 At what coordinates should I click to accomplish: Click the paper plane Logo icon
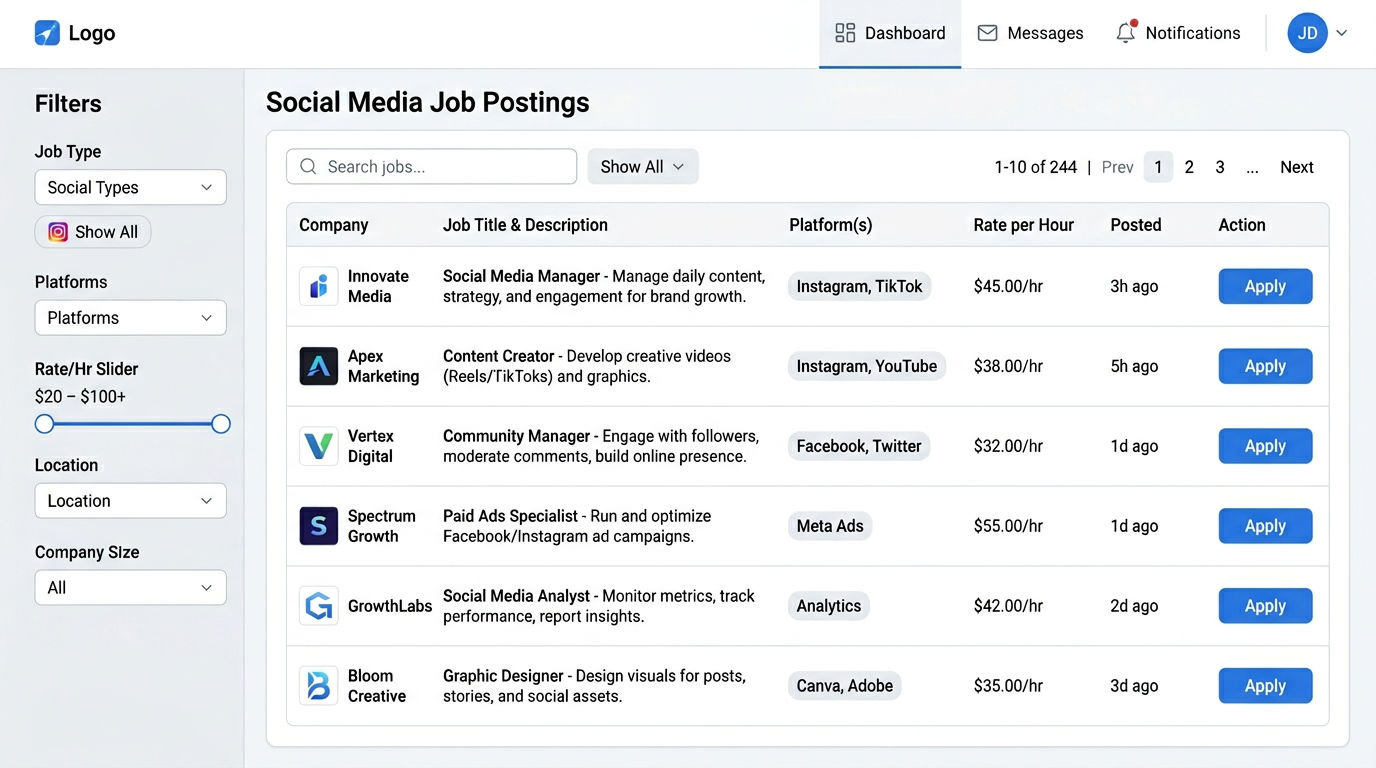point(47,33)
